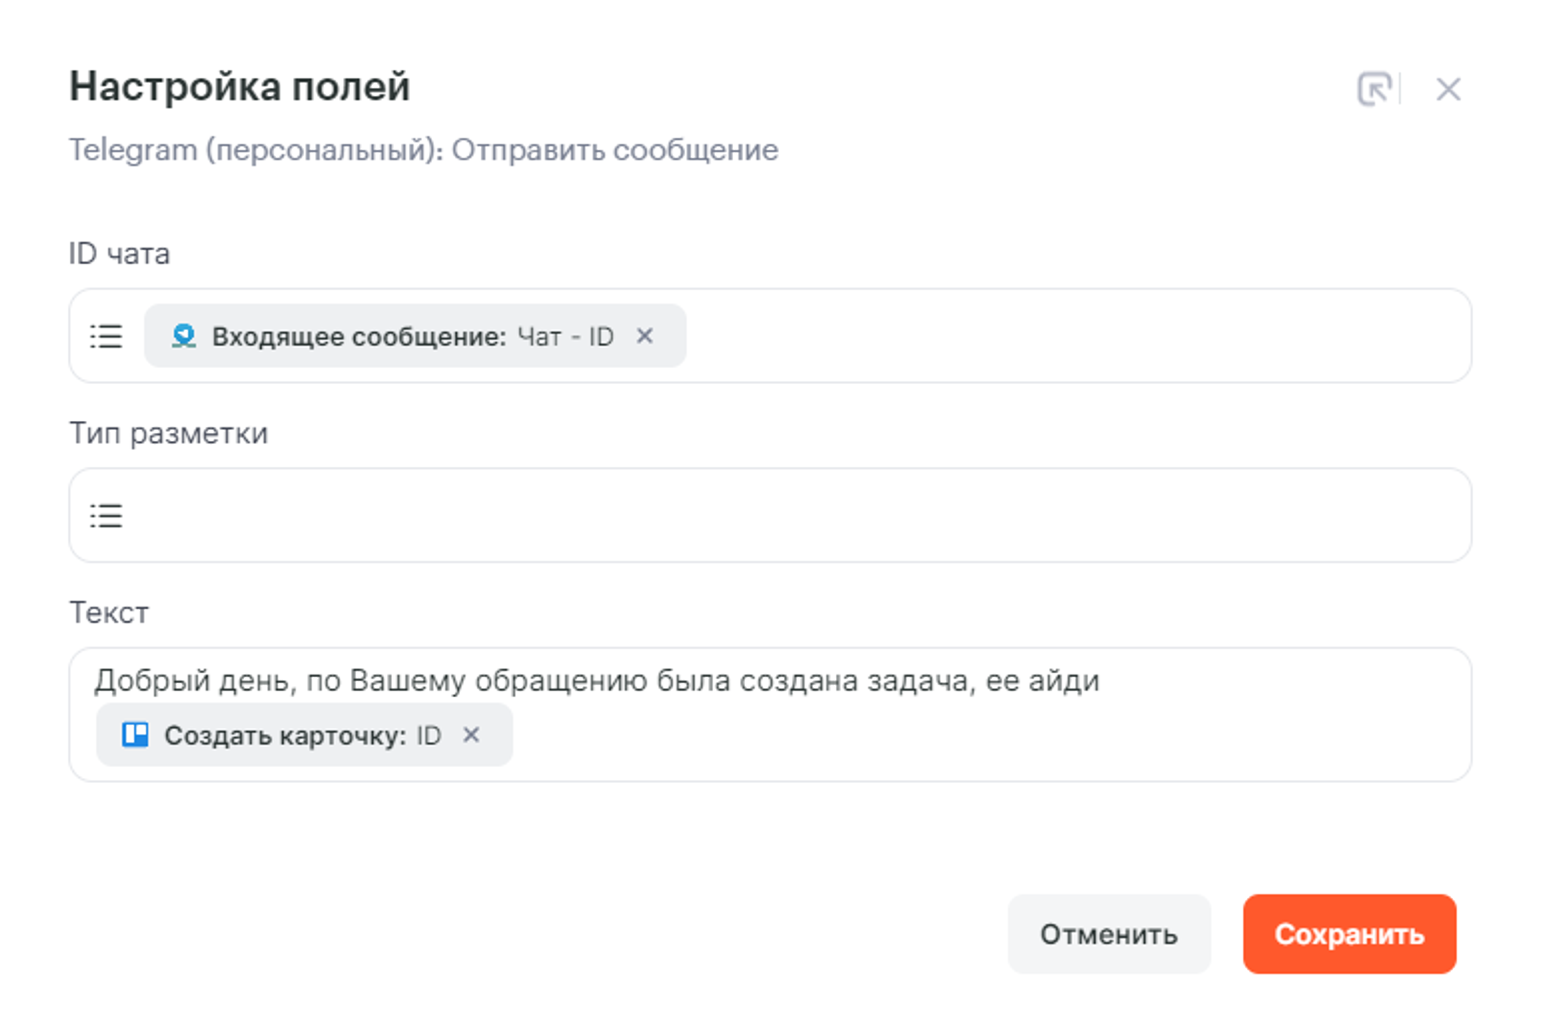Click the Trello icon in the Создать карточку chip

coord(135,735)
